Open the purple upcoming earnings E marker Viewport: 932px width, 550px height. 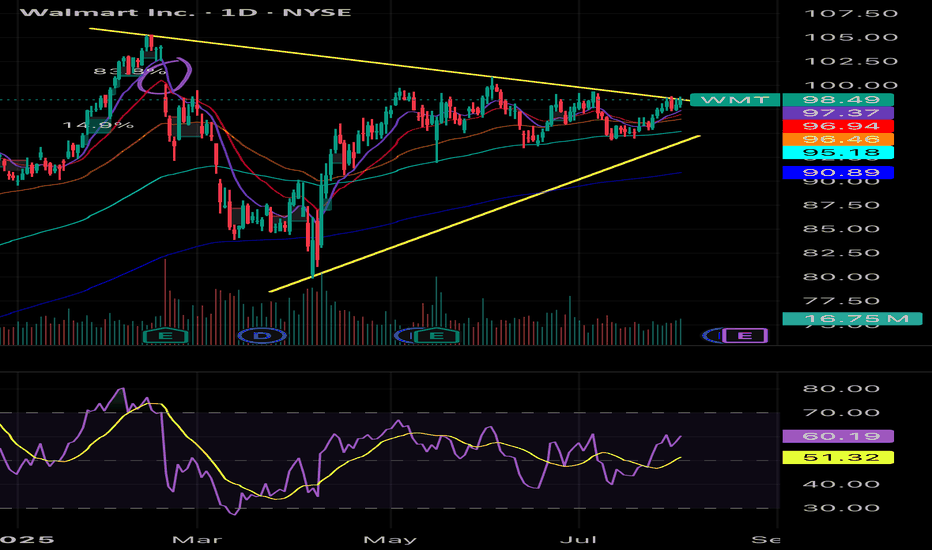(744, 336)
